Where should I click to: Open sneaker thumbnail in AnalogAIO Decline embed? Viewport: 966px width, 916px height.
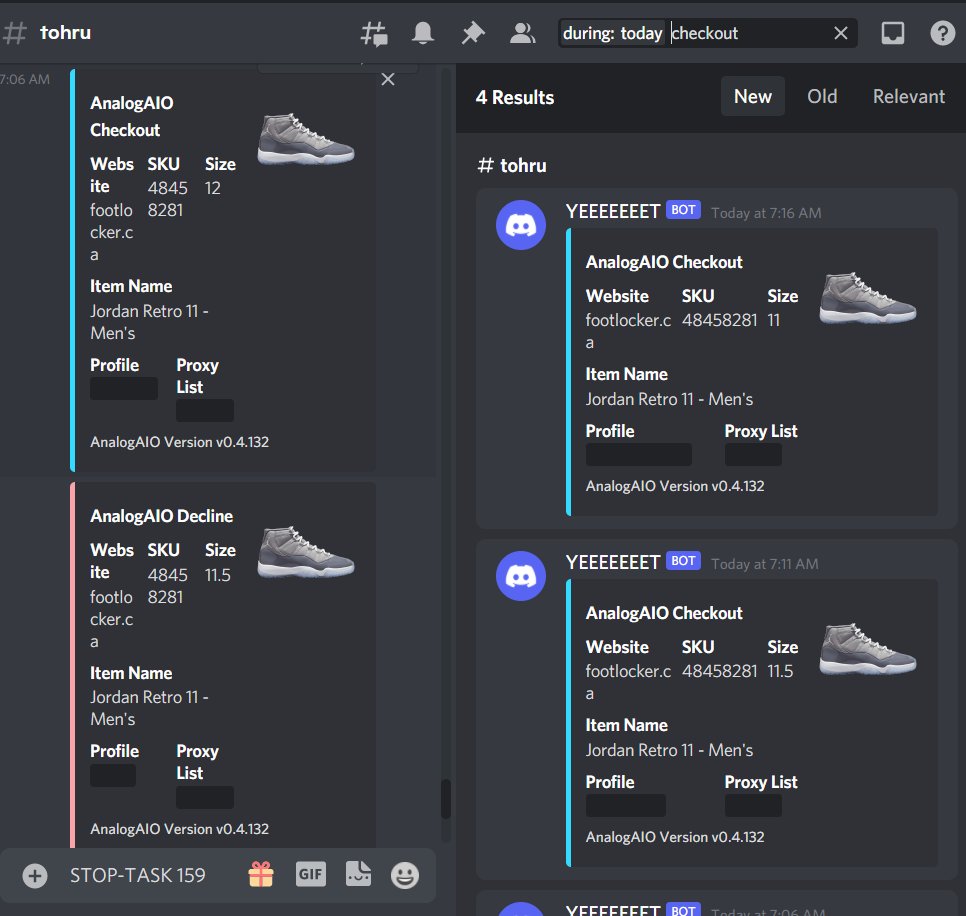tap(306, 553)
